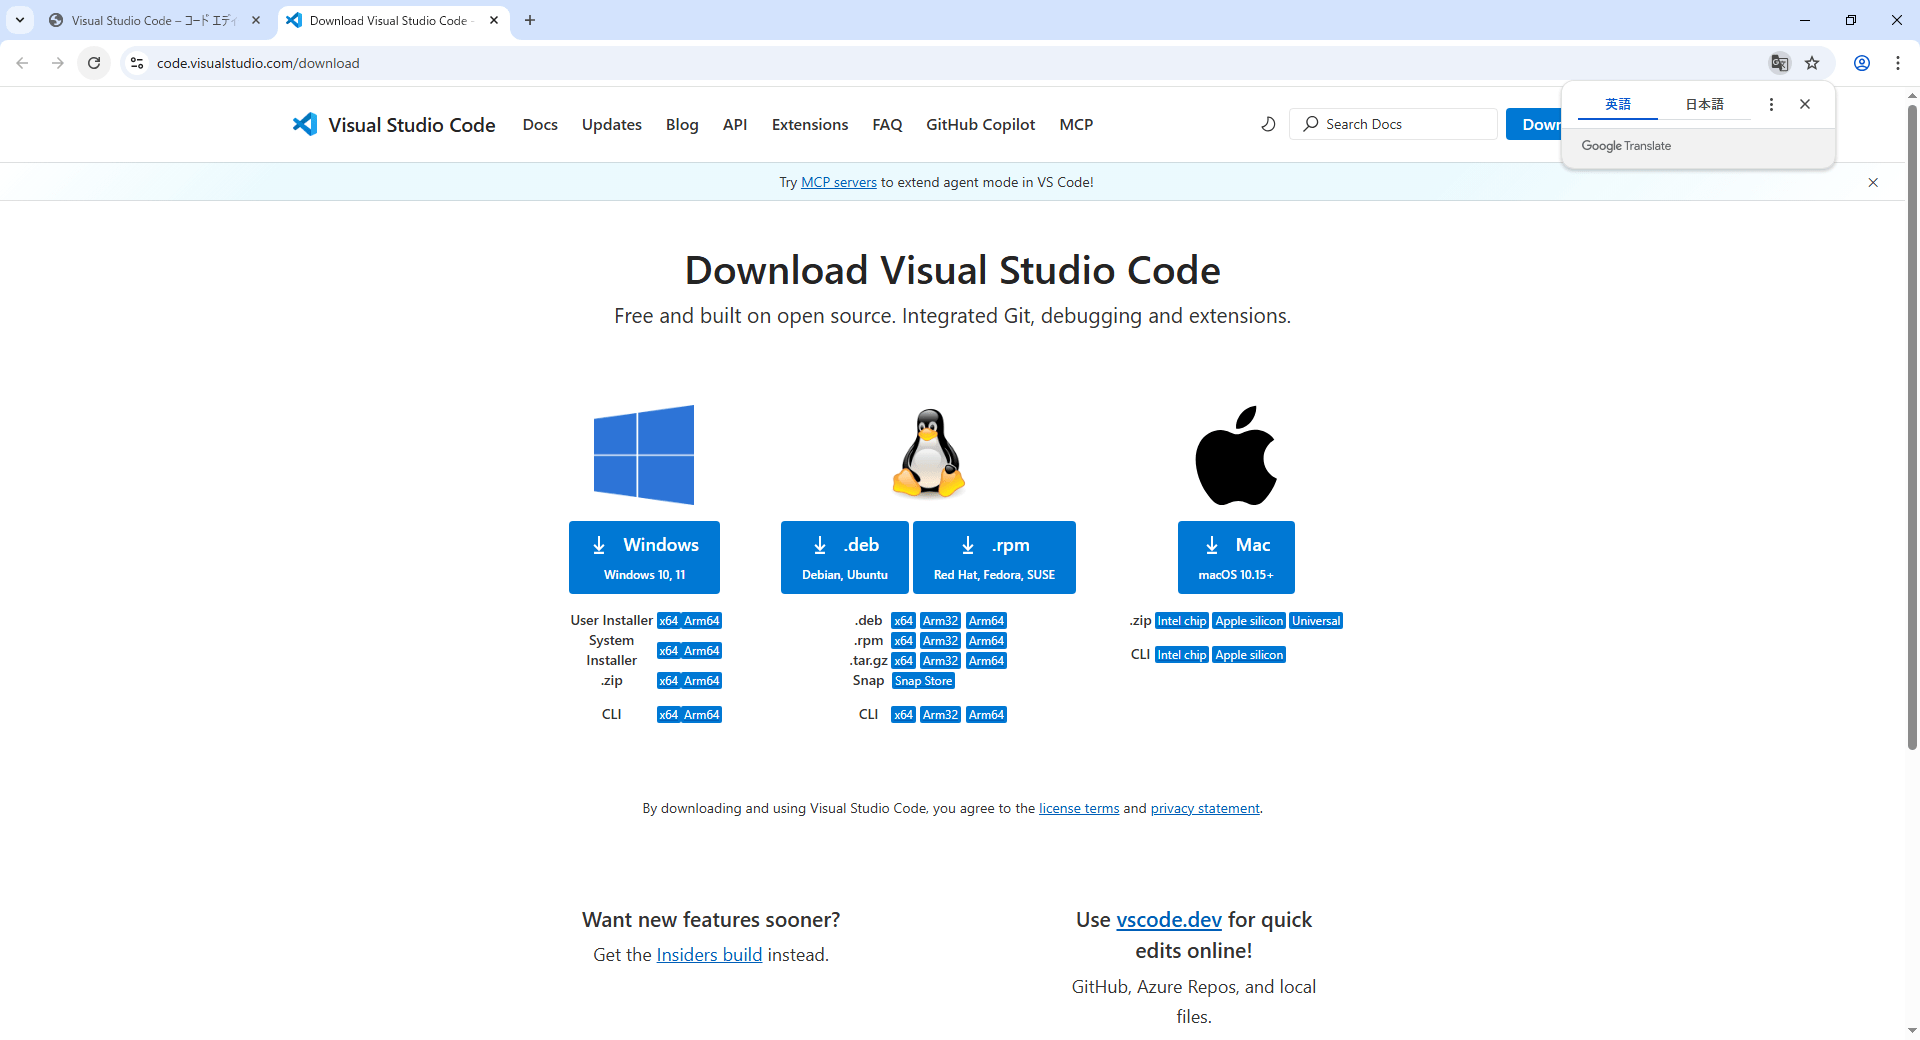Select Mac CLI Apple silicon
The height and width of the screenshot is (1040, 1920).
click(1249, 655)
